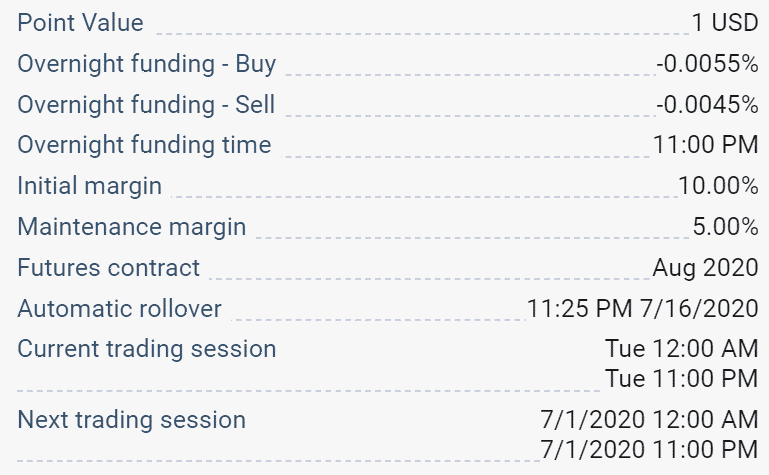Select the 11:25 PM 7/16/2020 rollover value
This screenshot has height=475, width=769.
(642, 309)
